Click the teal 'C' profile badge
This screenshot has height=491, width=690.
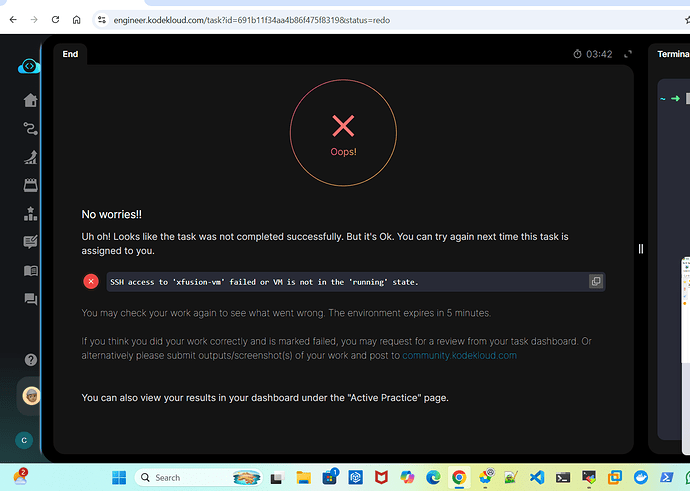click(24, 440)
